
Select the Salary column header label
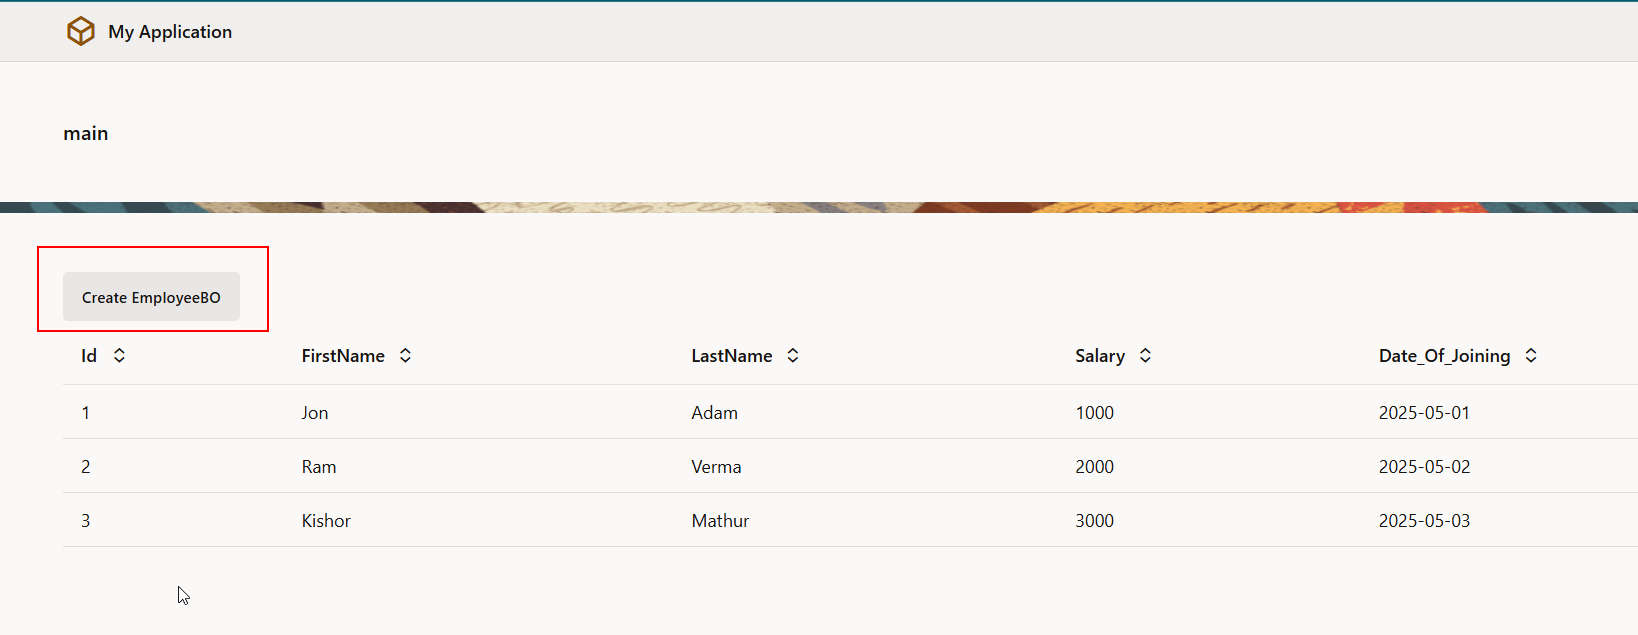pos(1099,356)
